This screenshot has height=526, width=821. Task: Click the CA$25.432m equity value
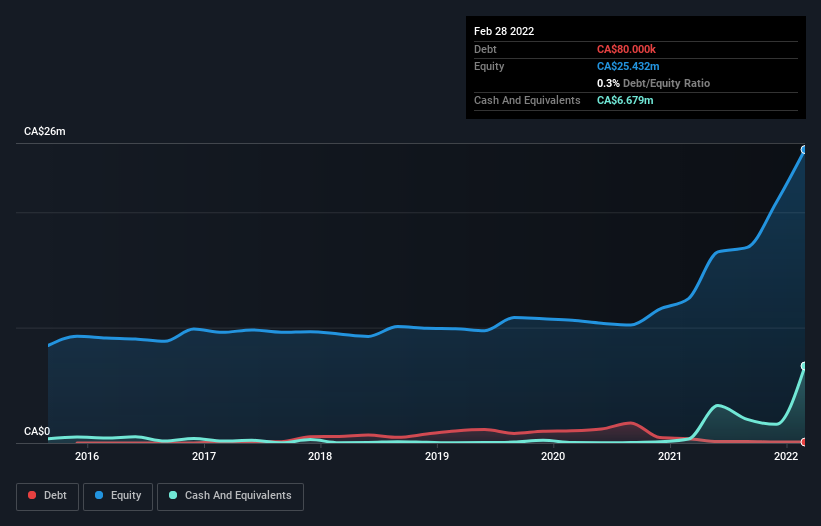(x=628, y=66)
